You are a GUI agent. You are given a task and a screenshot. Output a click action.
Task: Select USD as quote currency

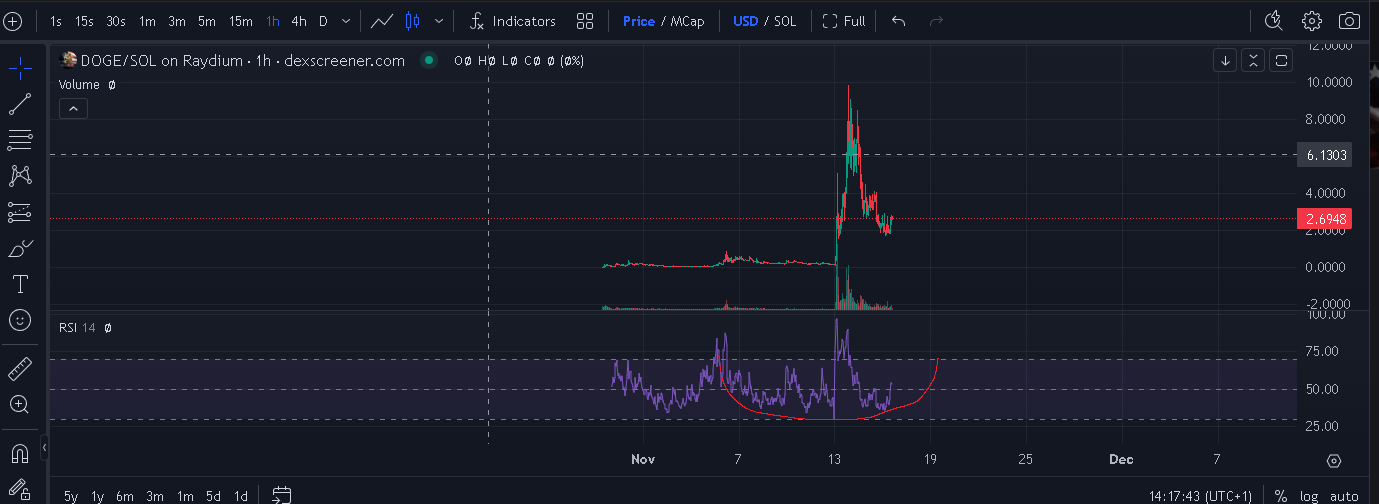coord(746,20)
